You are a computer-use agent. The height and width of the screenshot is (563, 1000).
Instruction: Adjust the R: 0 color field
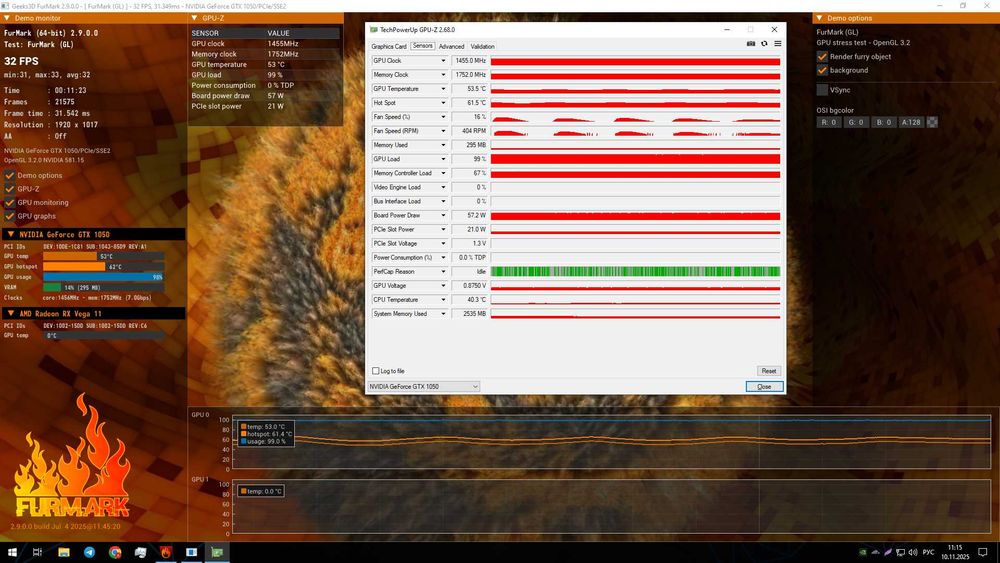point(828,122)
